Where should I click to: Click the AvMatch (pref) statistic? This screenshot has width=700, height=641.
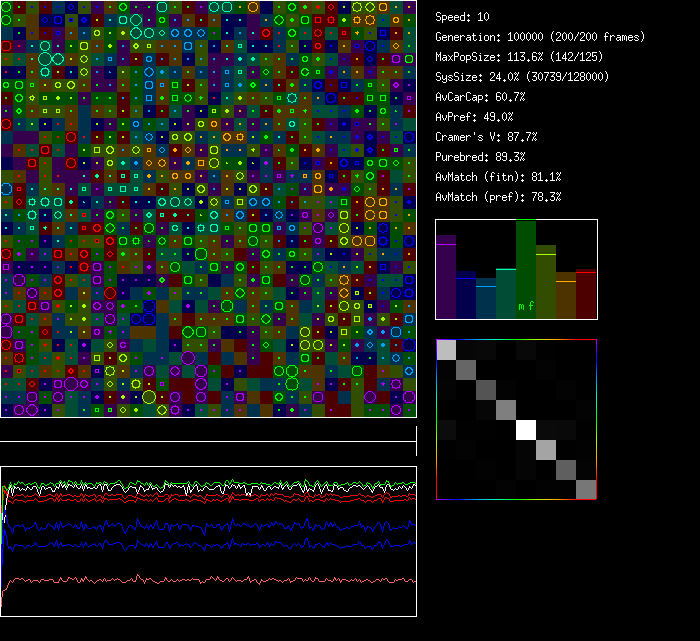click(x=498, y=197)
